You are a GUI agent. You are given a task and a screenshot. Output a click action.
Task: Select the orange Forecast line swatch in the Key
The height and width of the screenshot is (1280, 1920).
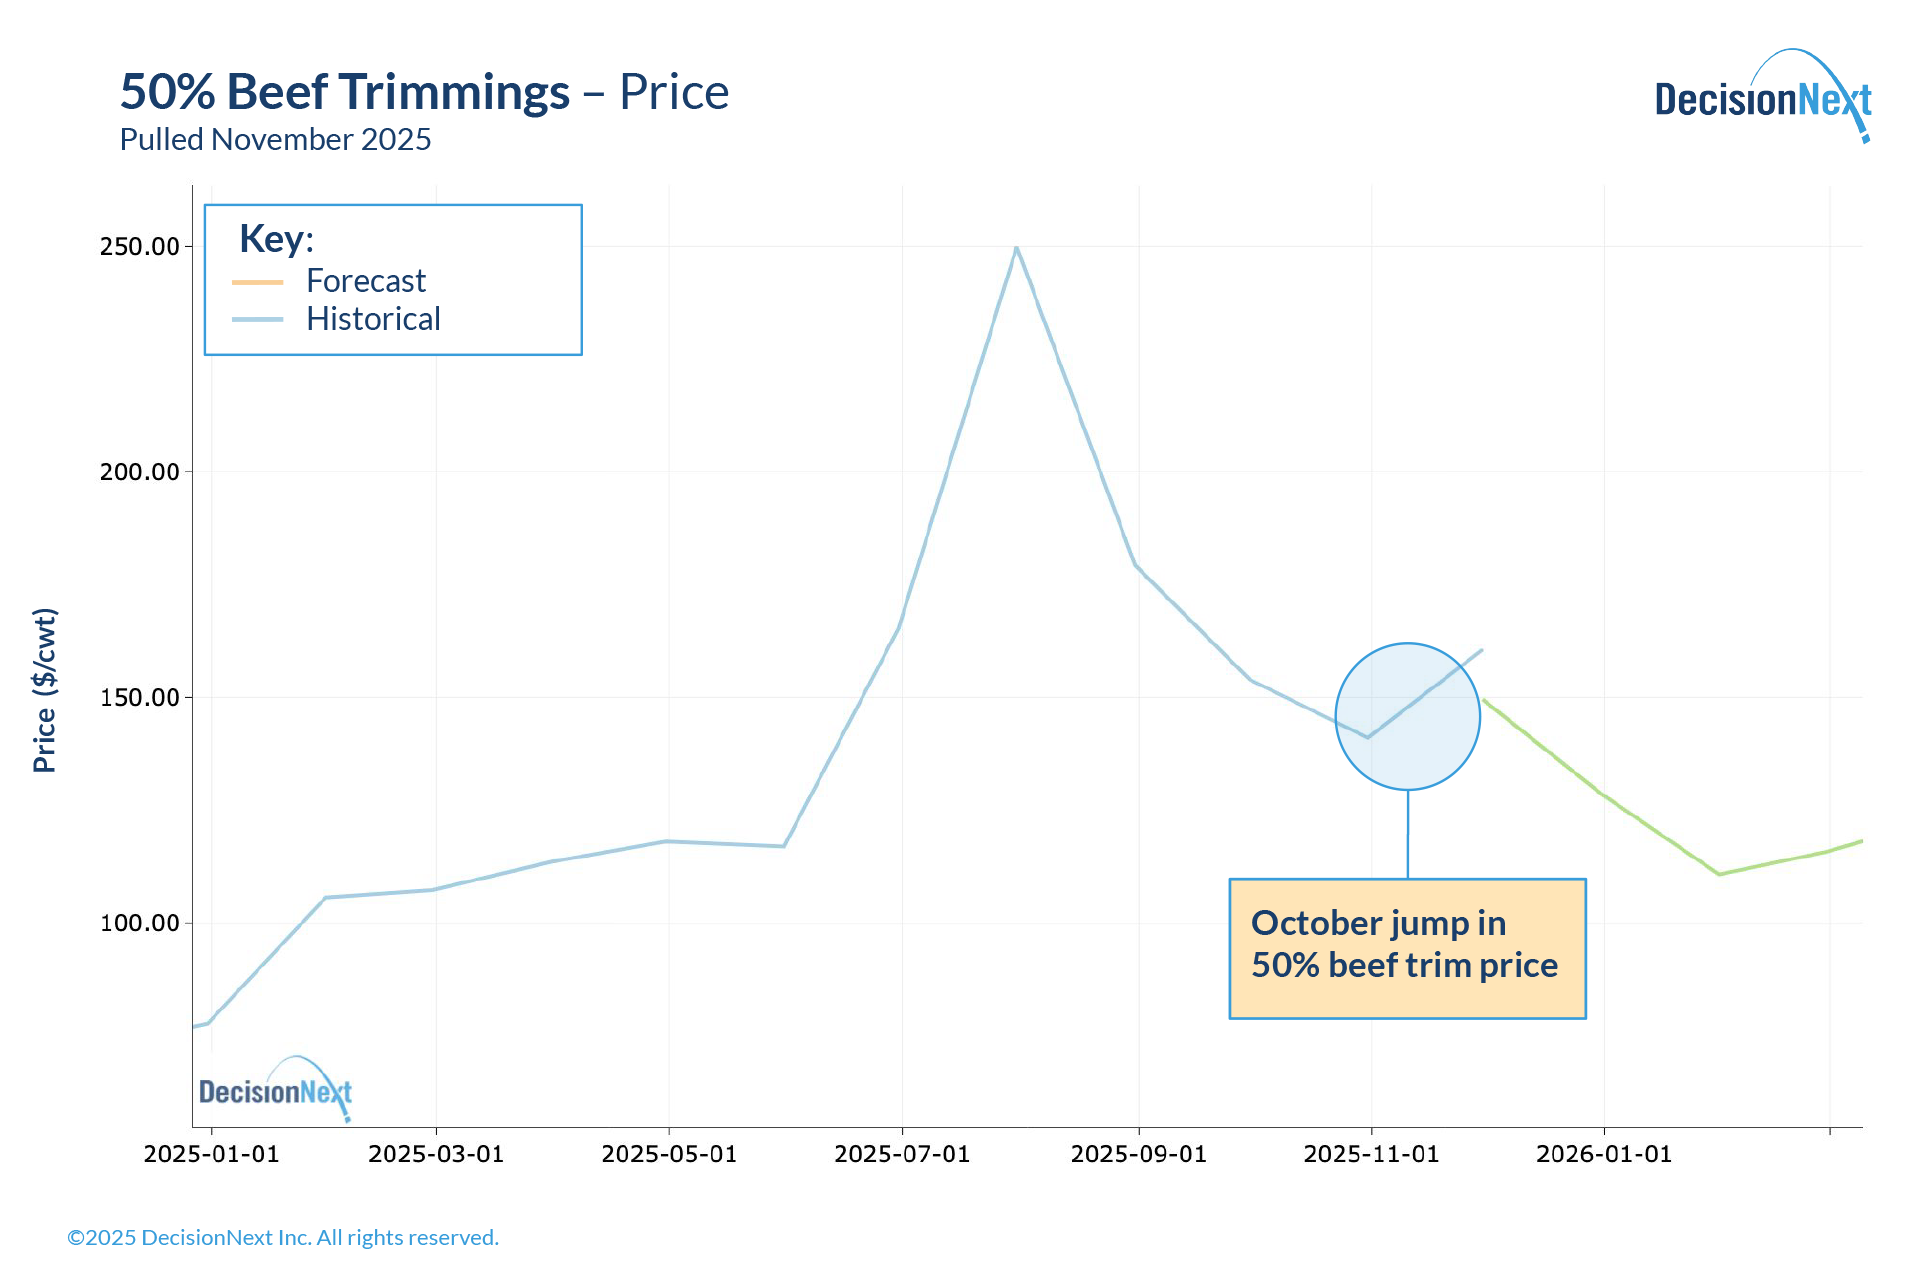(x=257, y=282)
